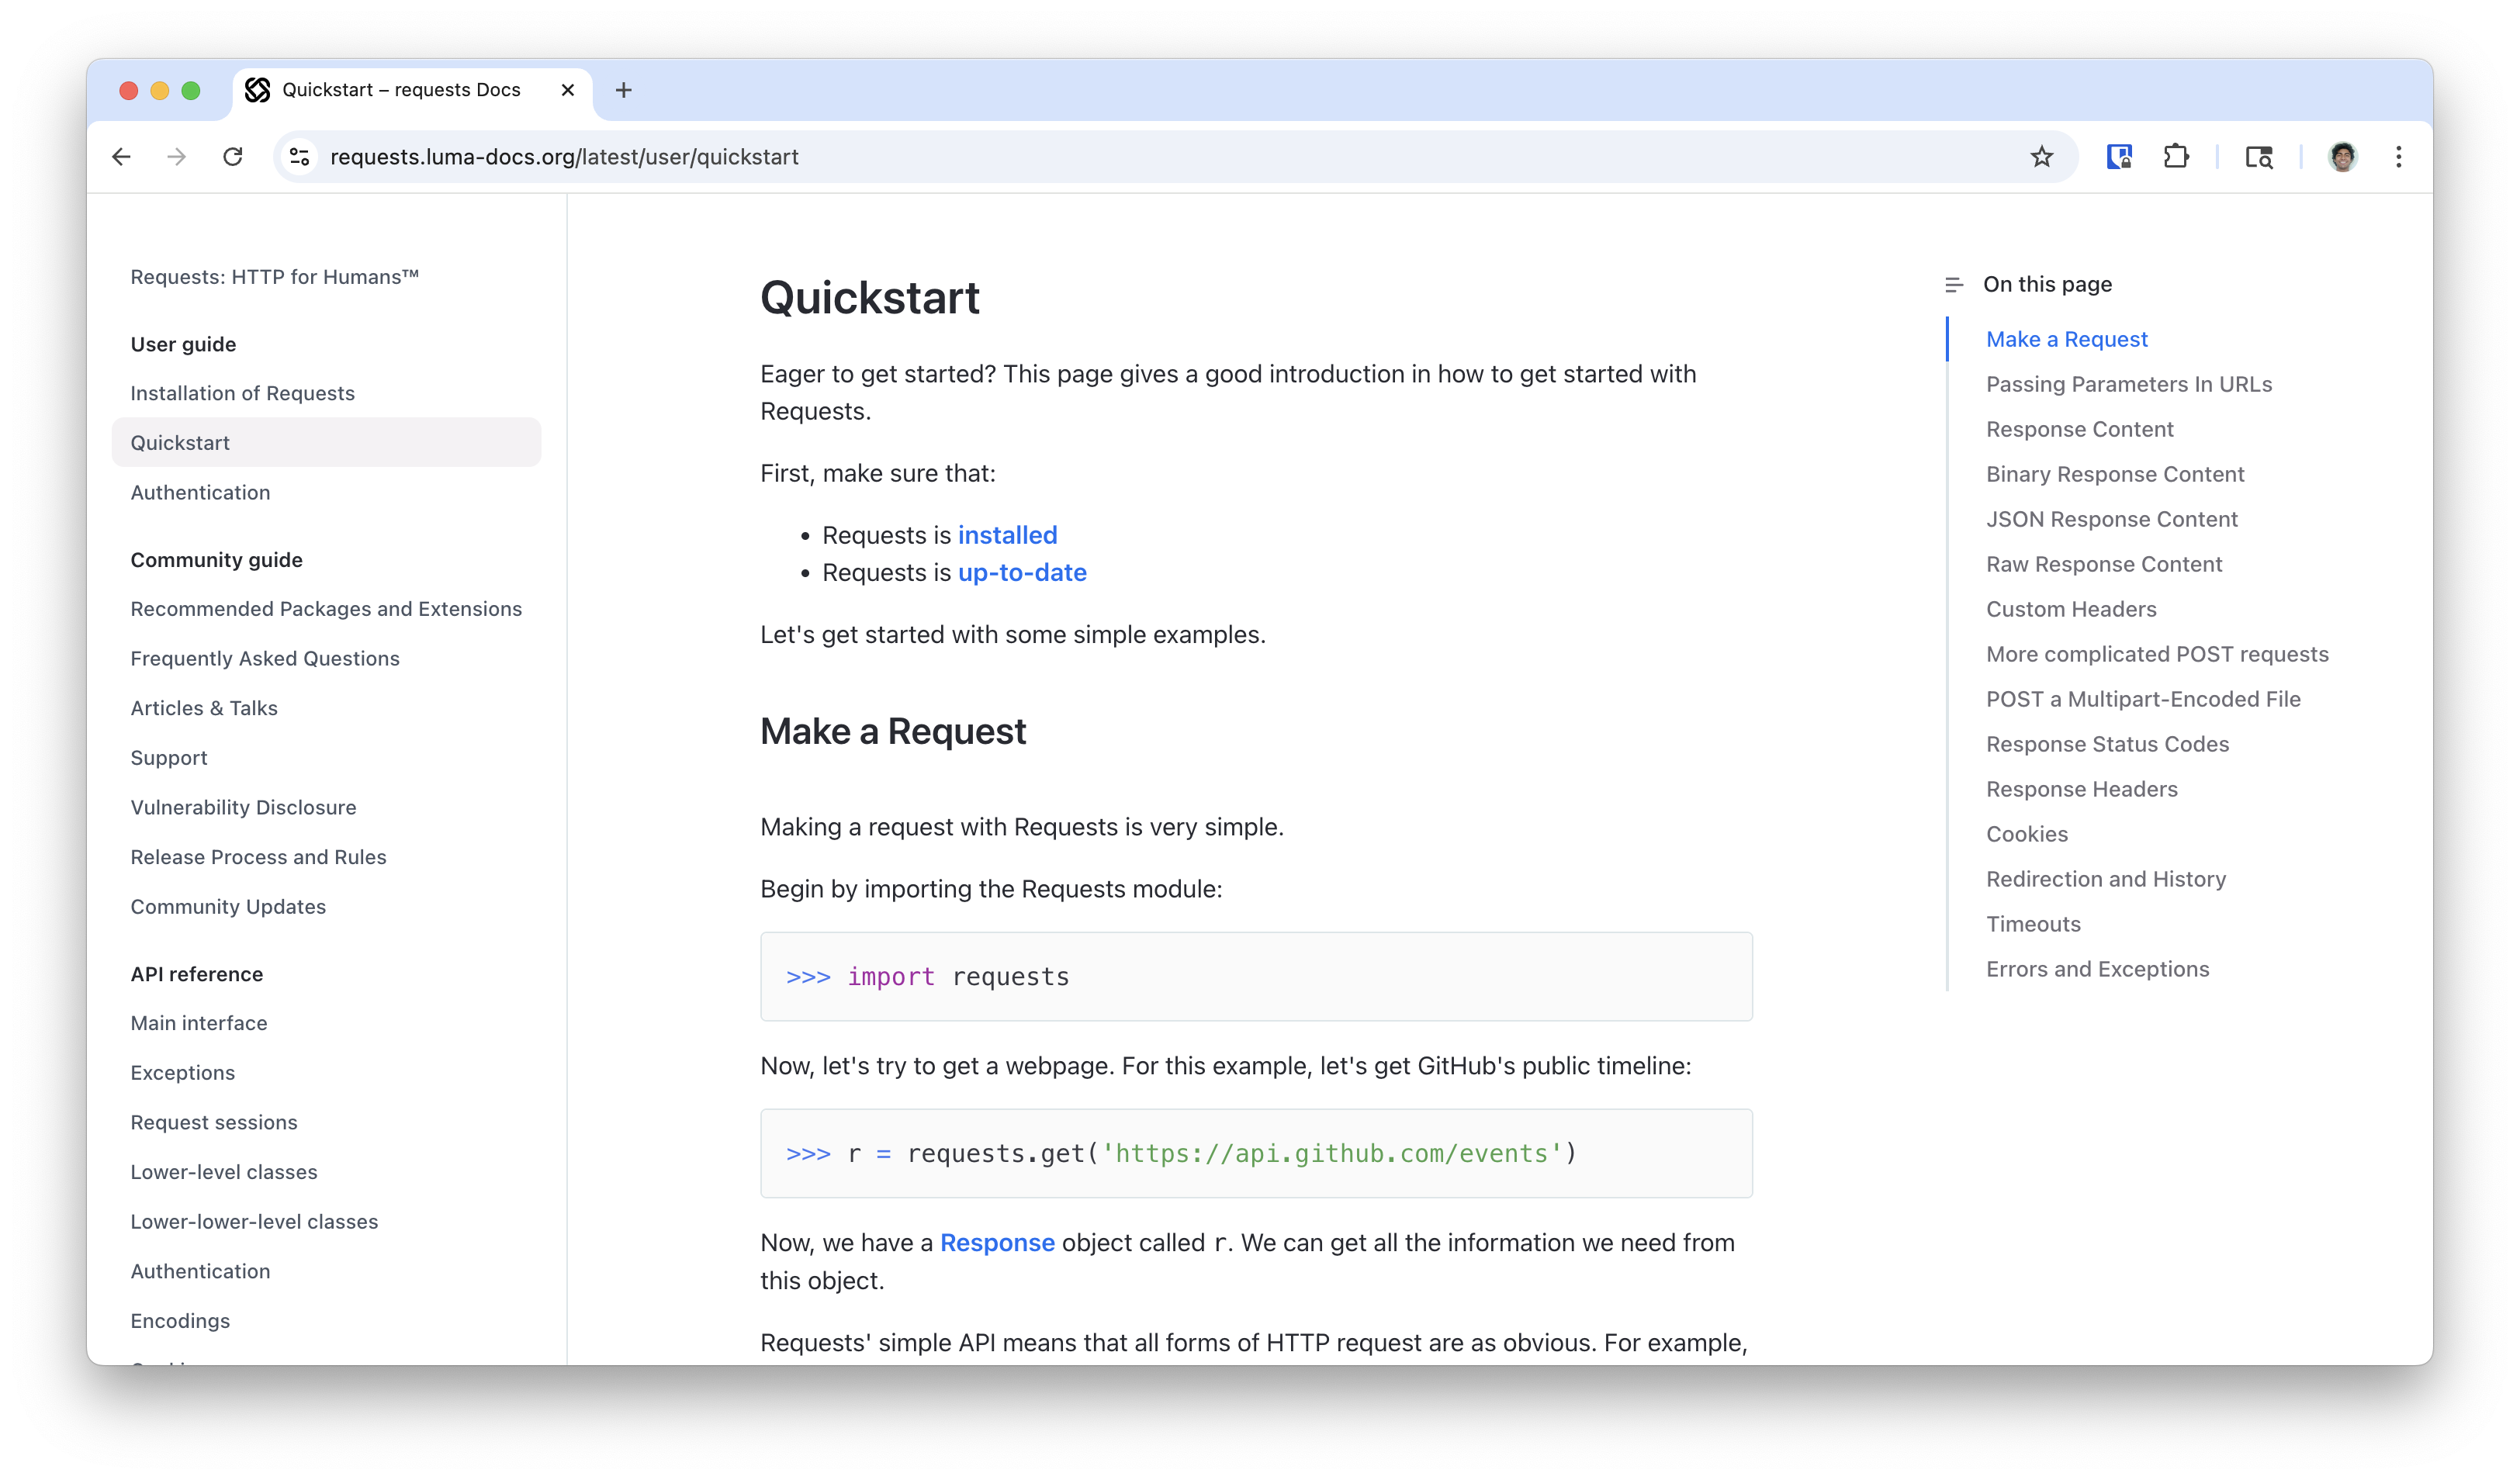Click the requests Docs tab favicon
2520x1480 pixels.
(258, 90)
